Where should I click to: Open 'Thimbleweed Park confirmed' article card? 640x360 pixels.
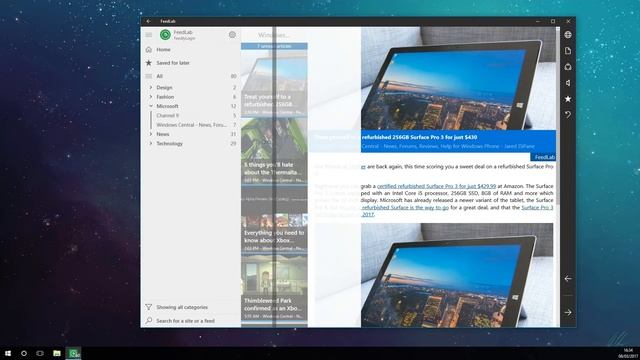274,288
